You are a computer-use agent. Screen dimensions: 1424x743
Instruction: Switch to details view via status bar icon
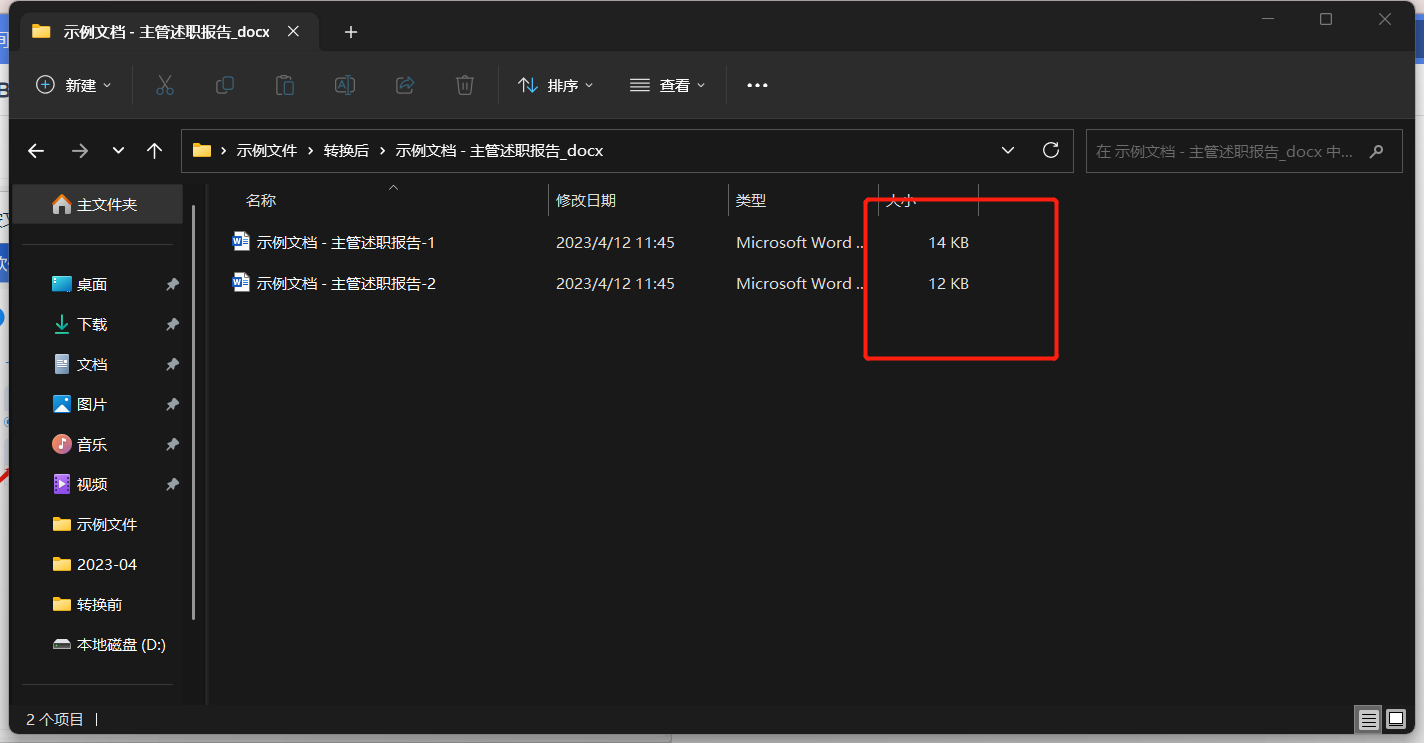click(x=1368, y=719)
